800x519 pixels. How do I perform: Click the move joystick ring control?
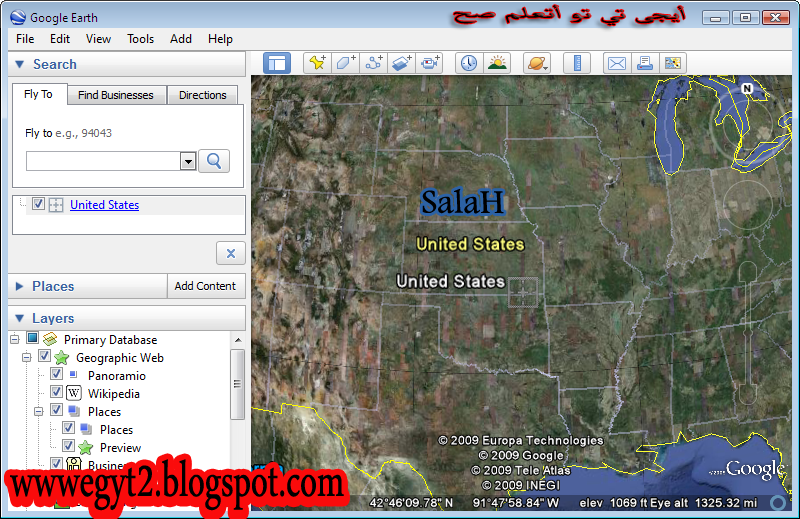[747, 205]
